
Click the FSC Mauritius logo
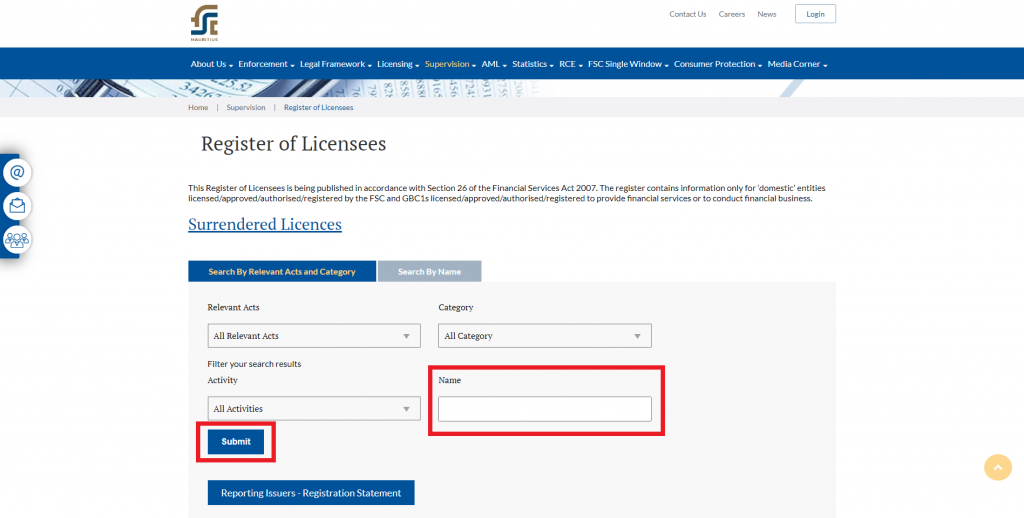204,22
